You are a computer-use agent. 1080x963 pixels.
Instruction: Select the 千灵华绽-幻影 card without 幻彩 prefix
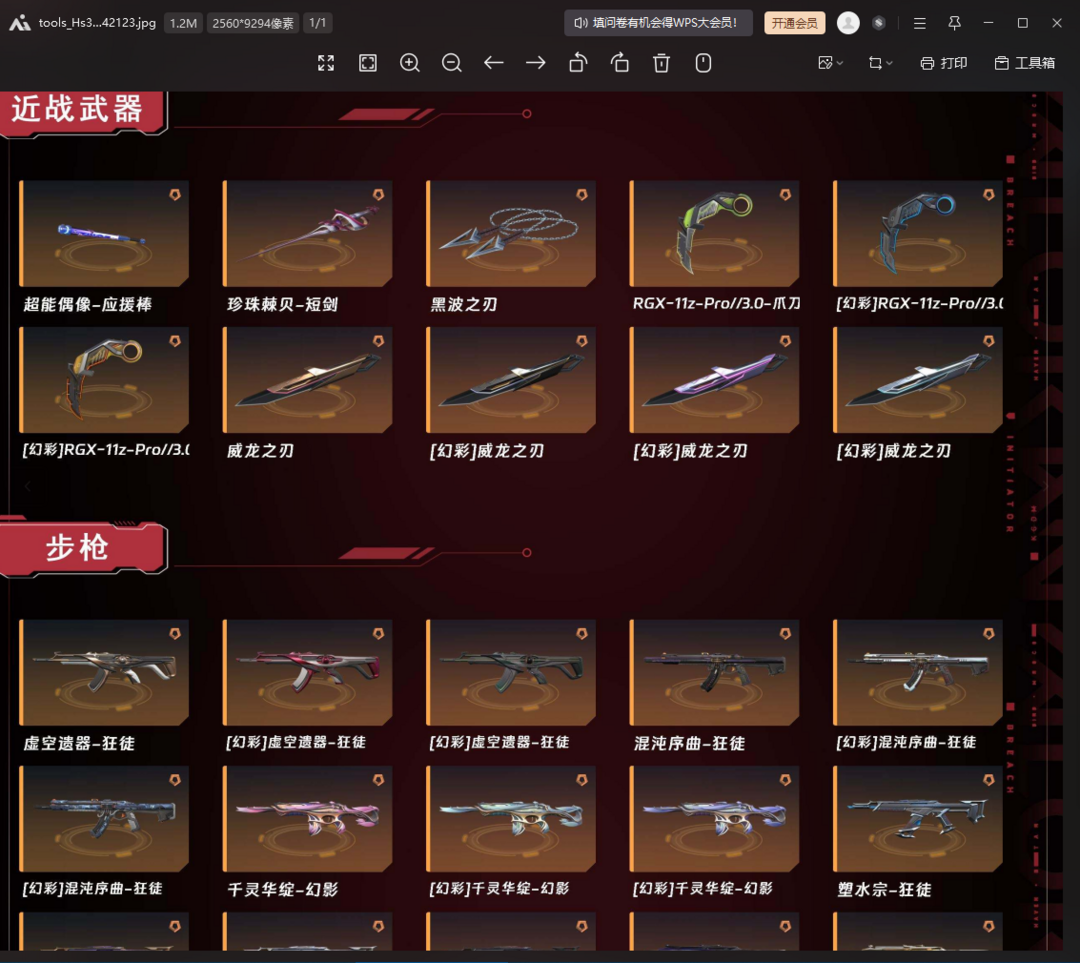[307, 818]
